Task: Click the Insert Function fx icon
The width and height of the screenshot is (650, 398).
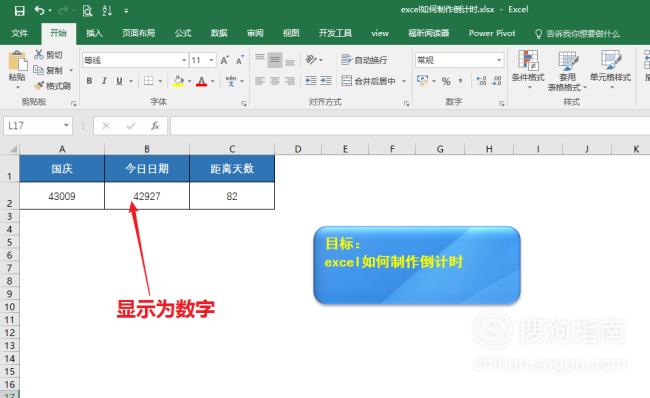Action: [x=155, y=126]
